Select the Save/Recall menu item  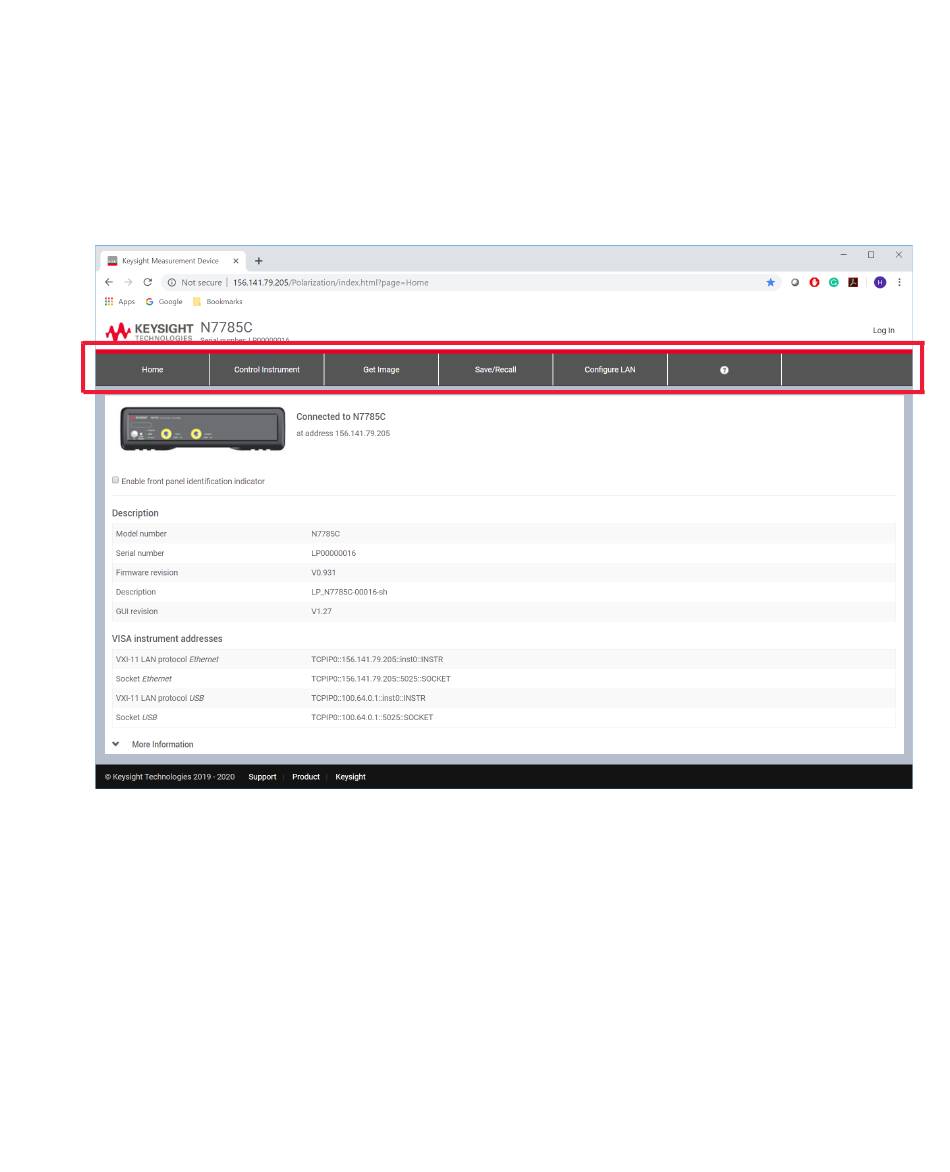pos(495,370)
